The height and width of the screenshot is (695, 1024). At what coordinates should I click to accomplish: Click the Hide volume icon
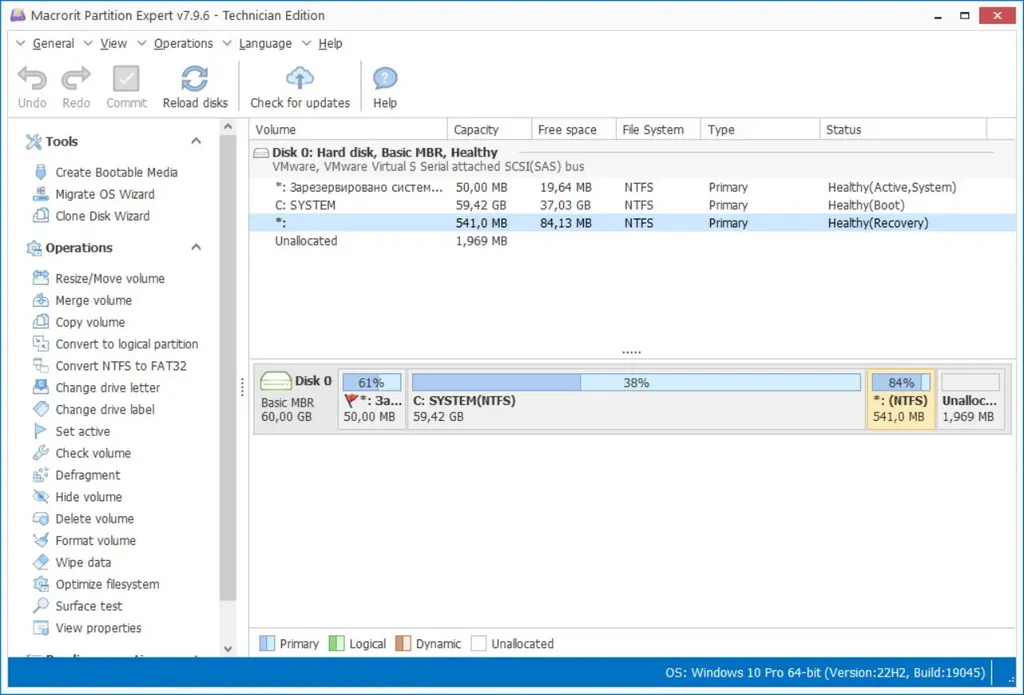(x=40, y=496)
